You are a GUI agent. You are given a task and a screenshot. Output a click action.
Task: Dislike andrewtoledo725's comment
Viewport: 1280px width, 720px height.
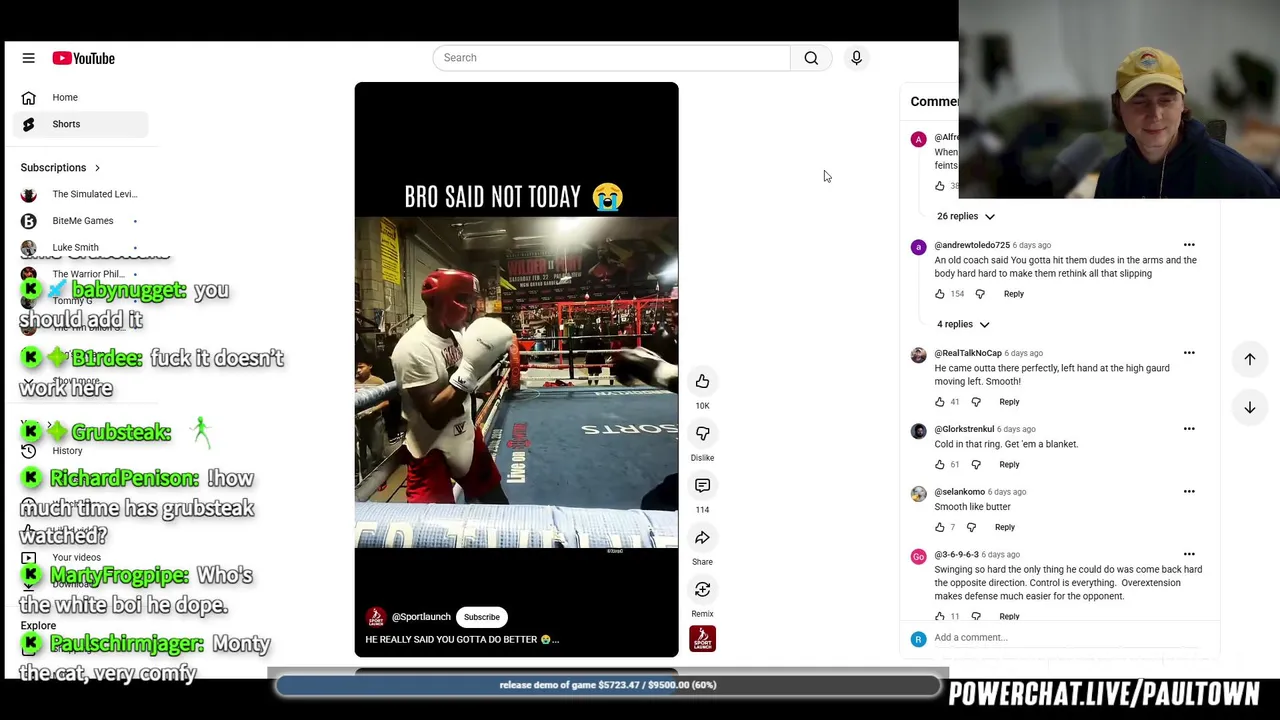[980, 294]
